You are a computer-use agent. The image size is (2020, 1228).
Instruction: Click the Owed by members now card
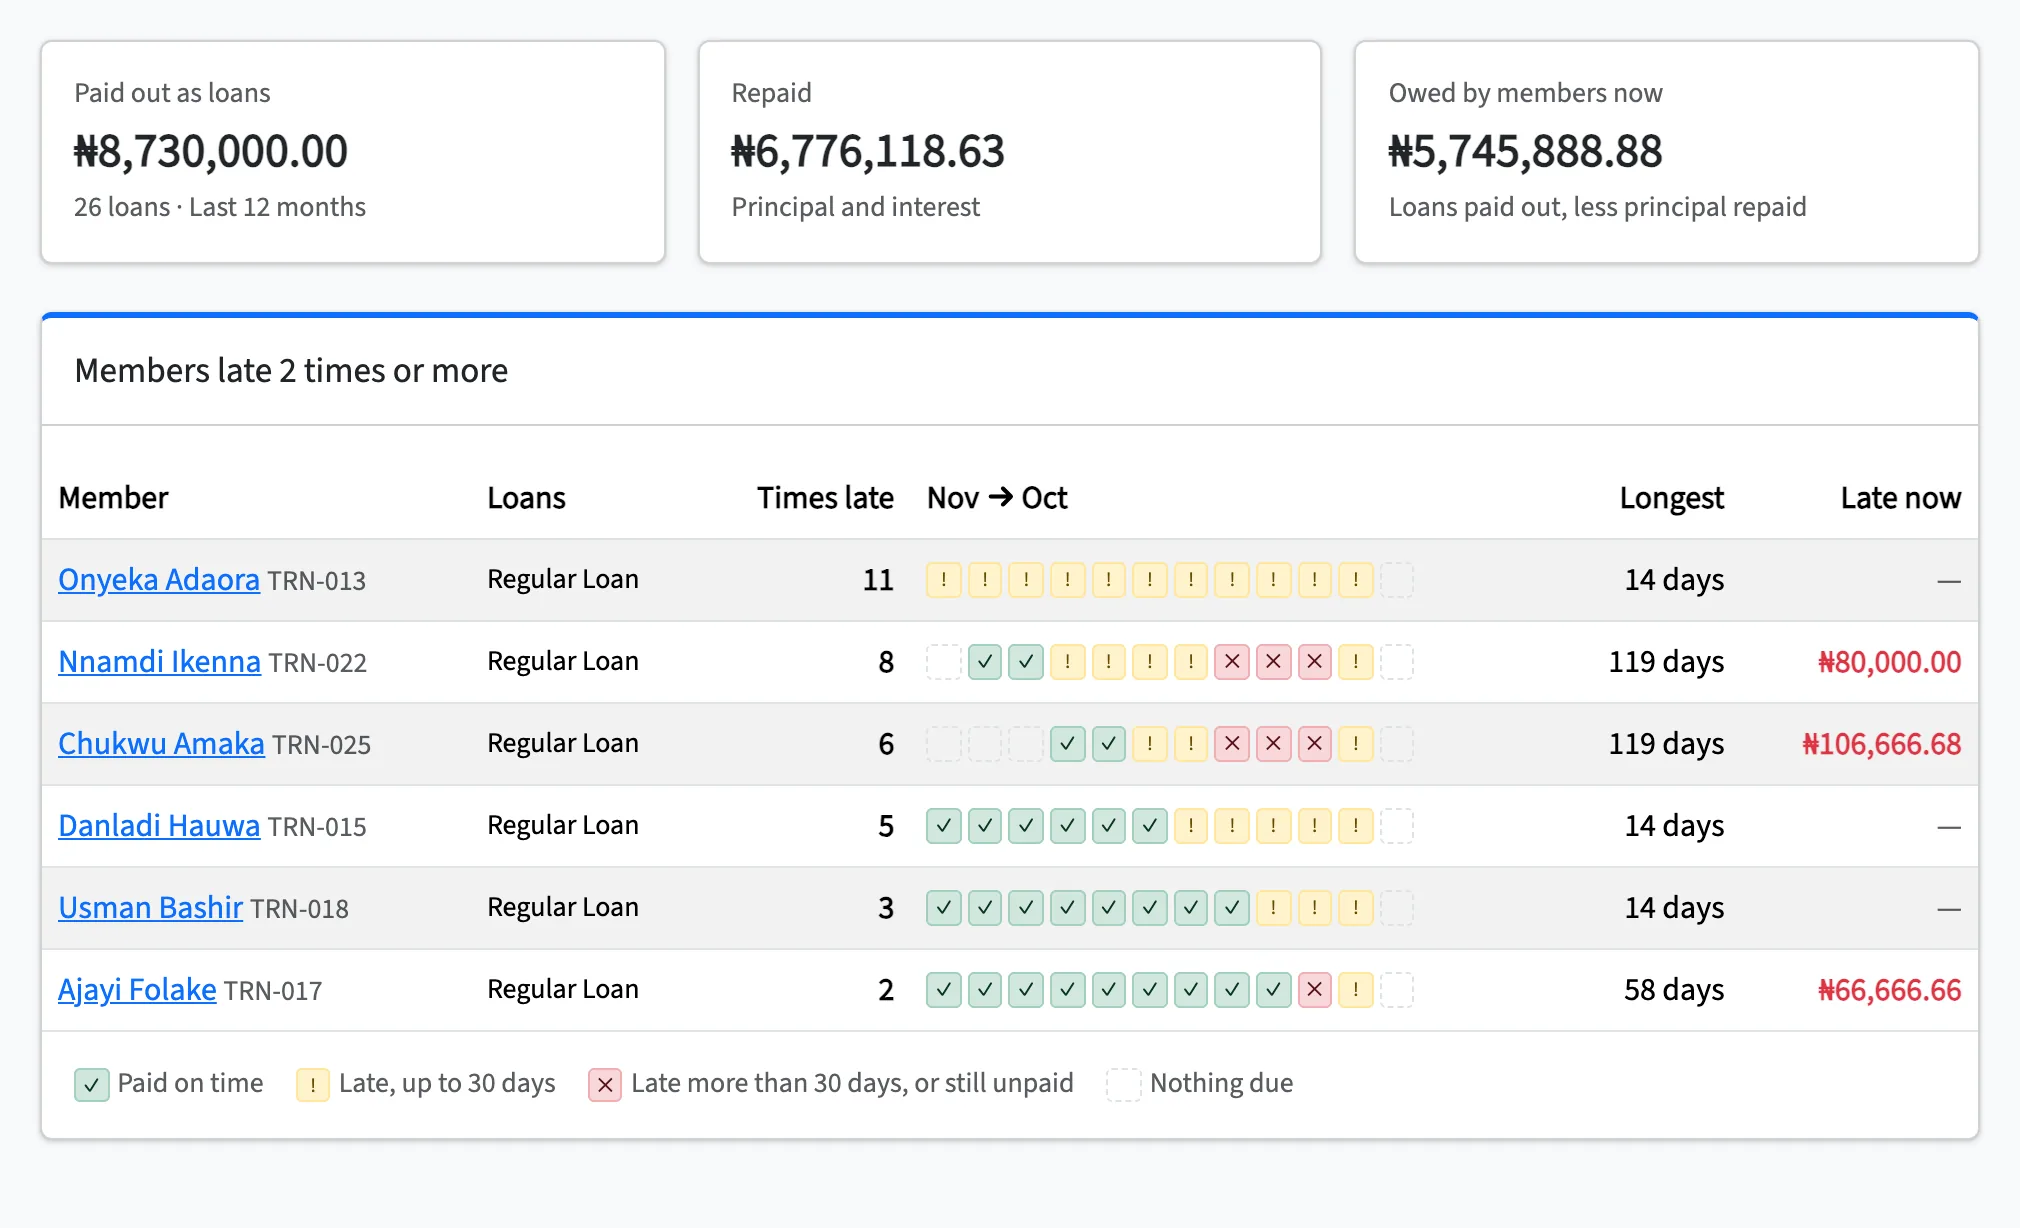(x=1667, y=152)
